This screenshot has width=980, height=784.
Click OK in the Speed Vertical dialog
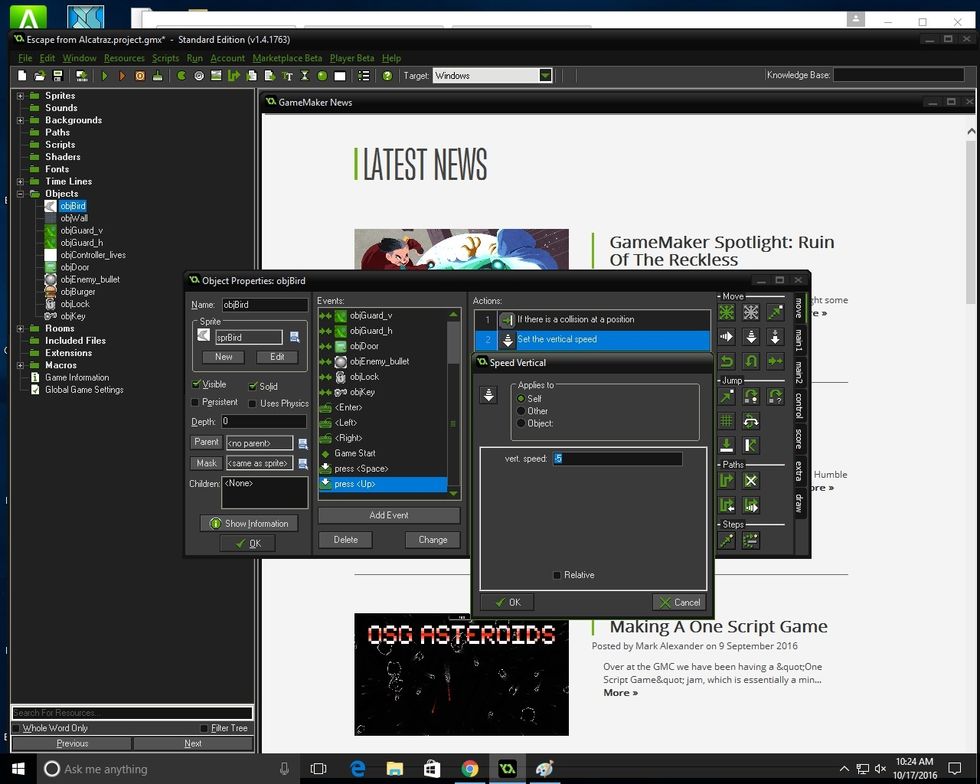click(508, 602)
